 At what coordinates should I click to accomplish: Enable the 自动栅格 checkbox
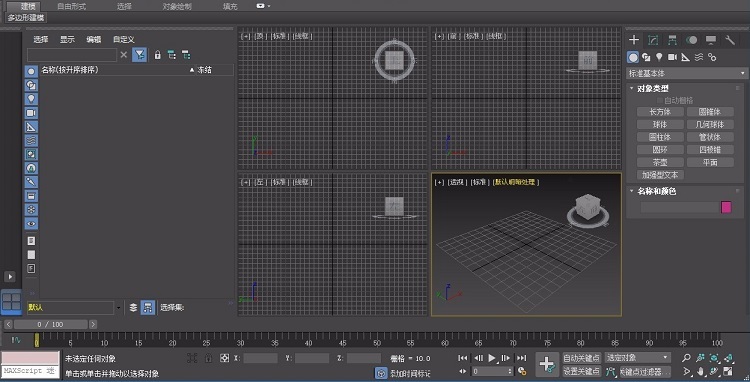[x=660, y=100]
